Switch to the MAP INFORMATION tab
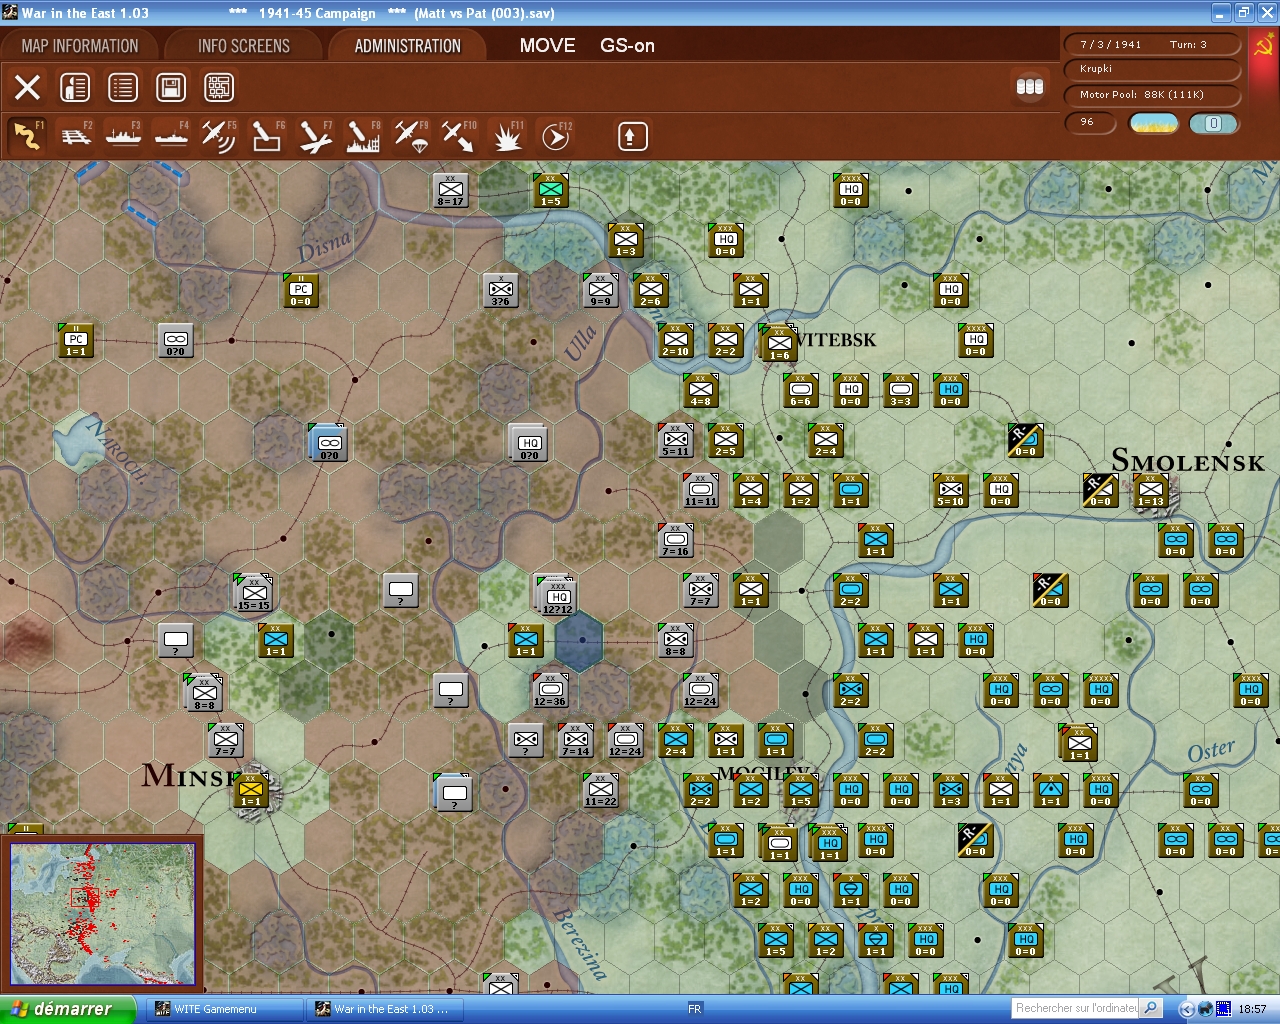This screenshot has width=1280, height=1024. (x=80, y=46)
